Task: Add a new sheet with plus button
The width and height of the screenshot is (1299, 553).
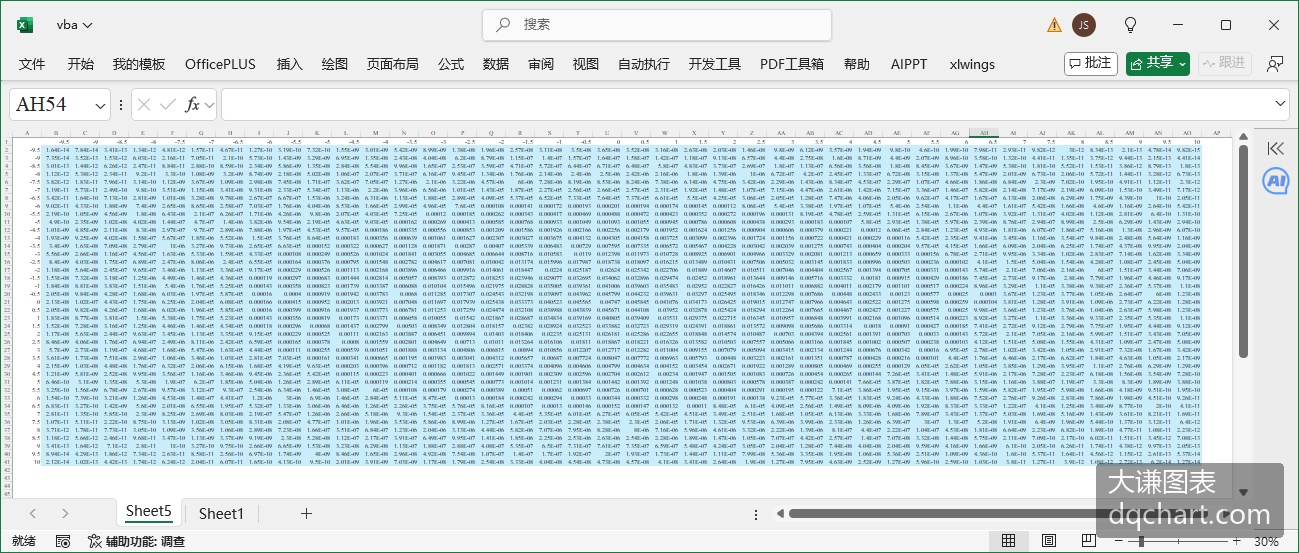Action: [306, 513]
